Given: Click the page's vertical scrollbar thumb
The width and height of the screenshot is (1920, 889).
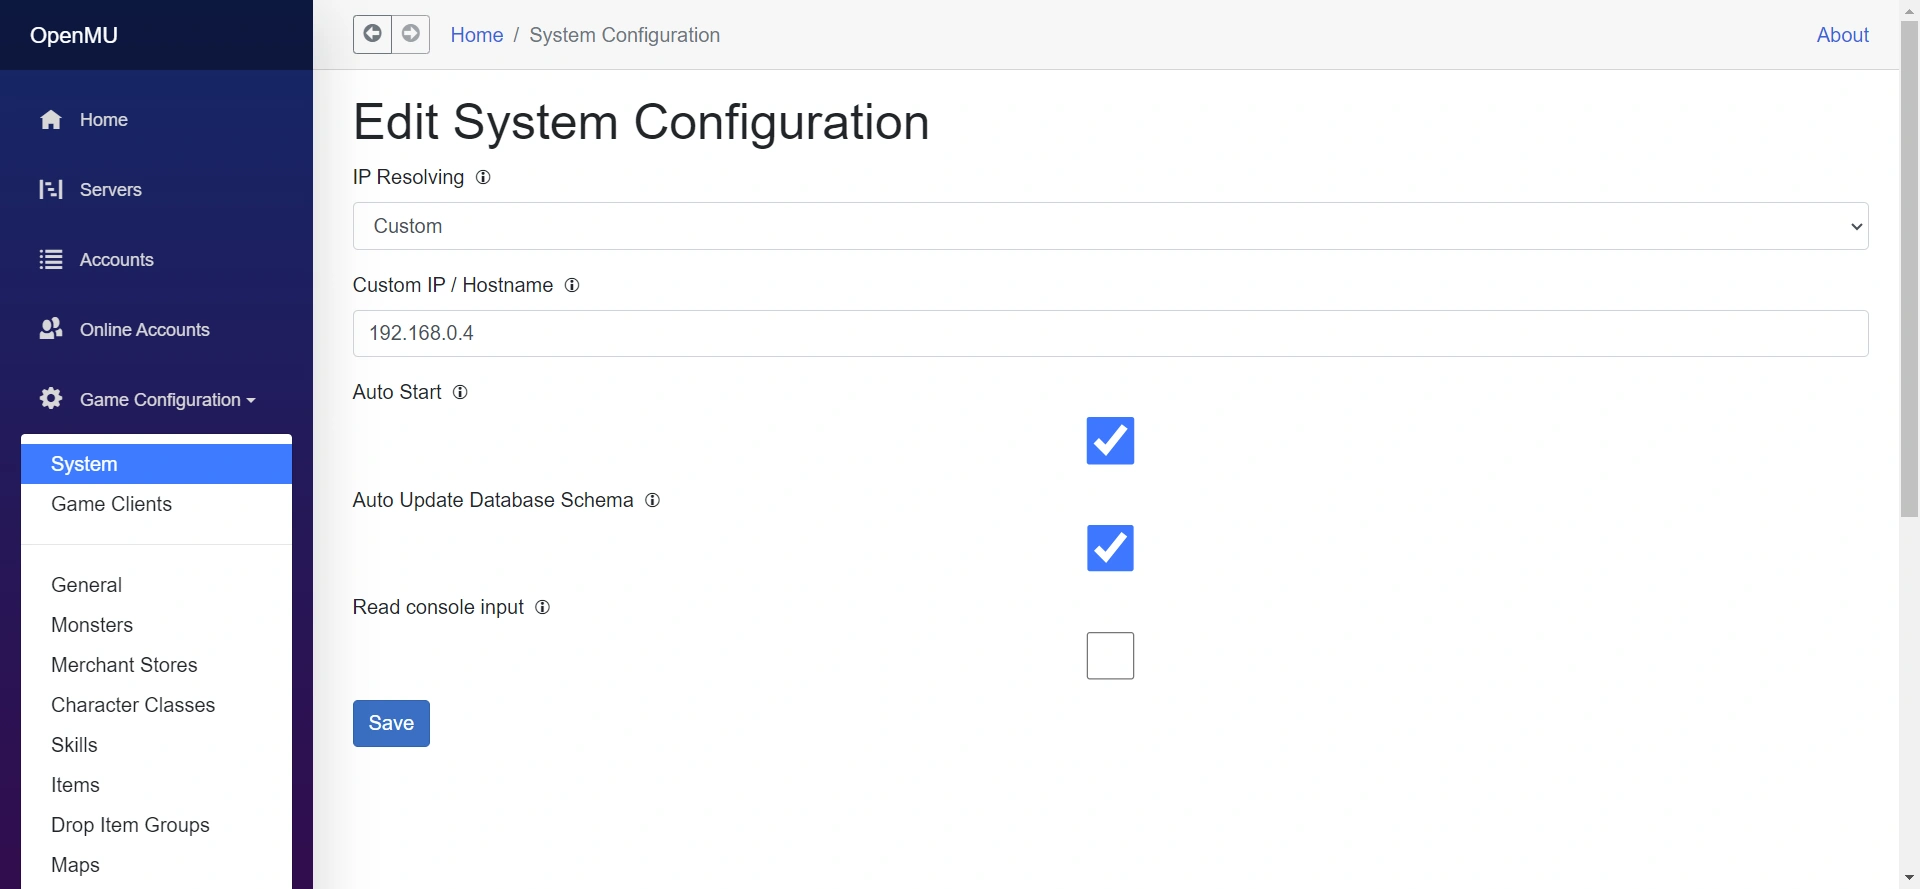Looking at the screenshot, I should tap(1909, 270).
